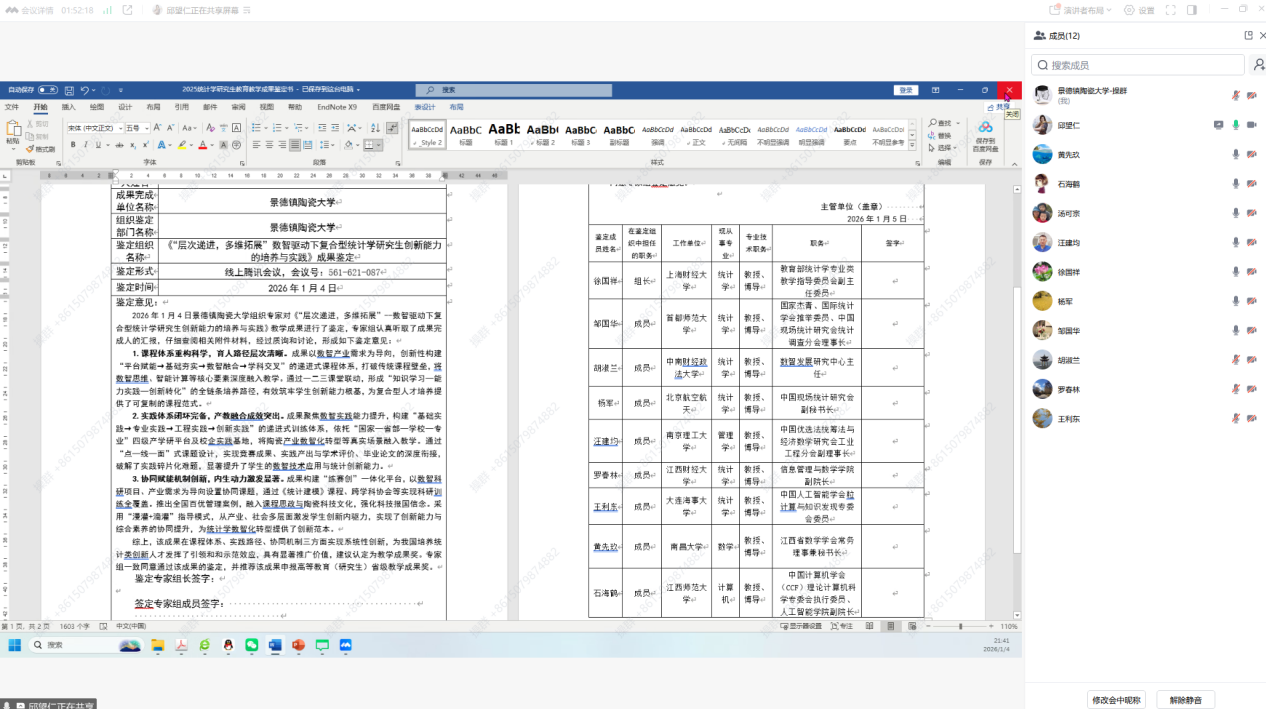Click the save icon in quick access toolbar
The image size is (1266, 709).
pyautogui.click(x=69, y=90)
